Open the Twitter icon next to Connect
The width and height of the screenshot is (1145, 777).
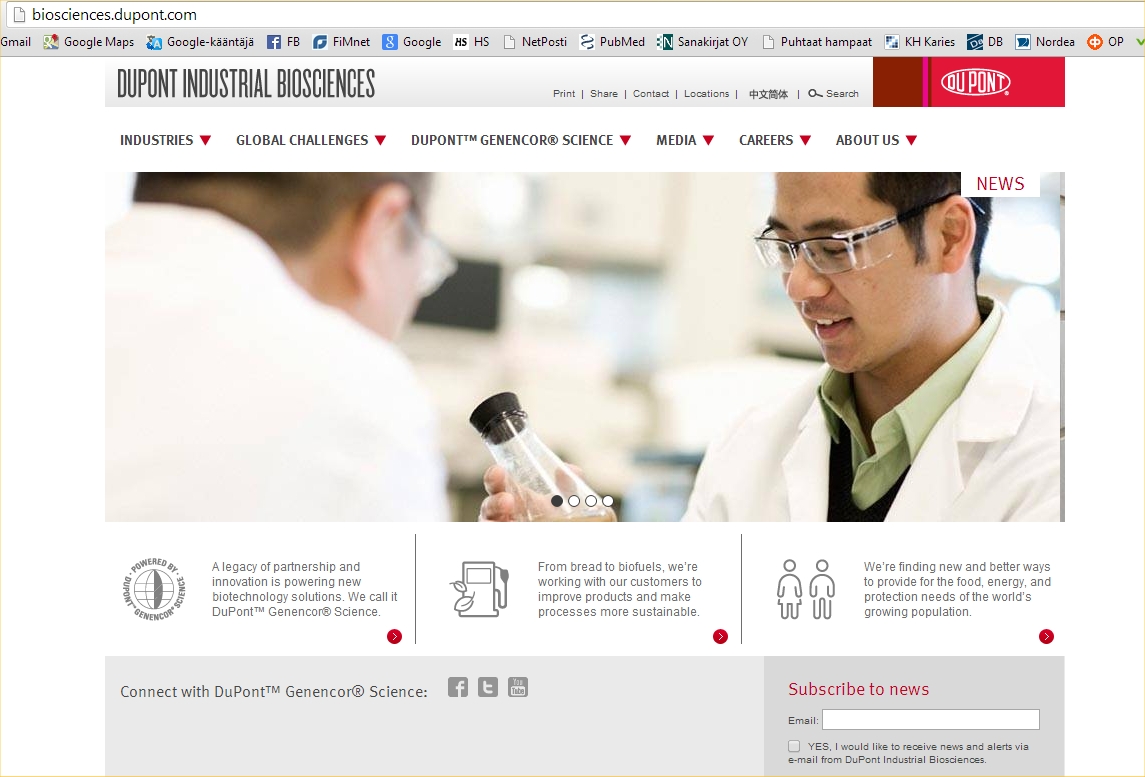(x=488, y=687)
